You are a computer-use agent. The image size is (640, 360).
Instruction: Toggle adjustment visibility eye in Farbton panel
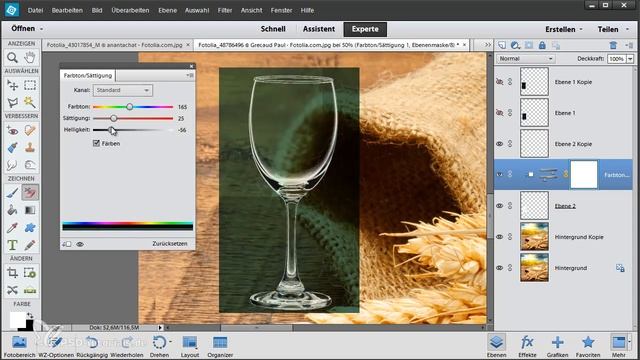[x=80, y=244]
